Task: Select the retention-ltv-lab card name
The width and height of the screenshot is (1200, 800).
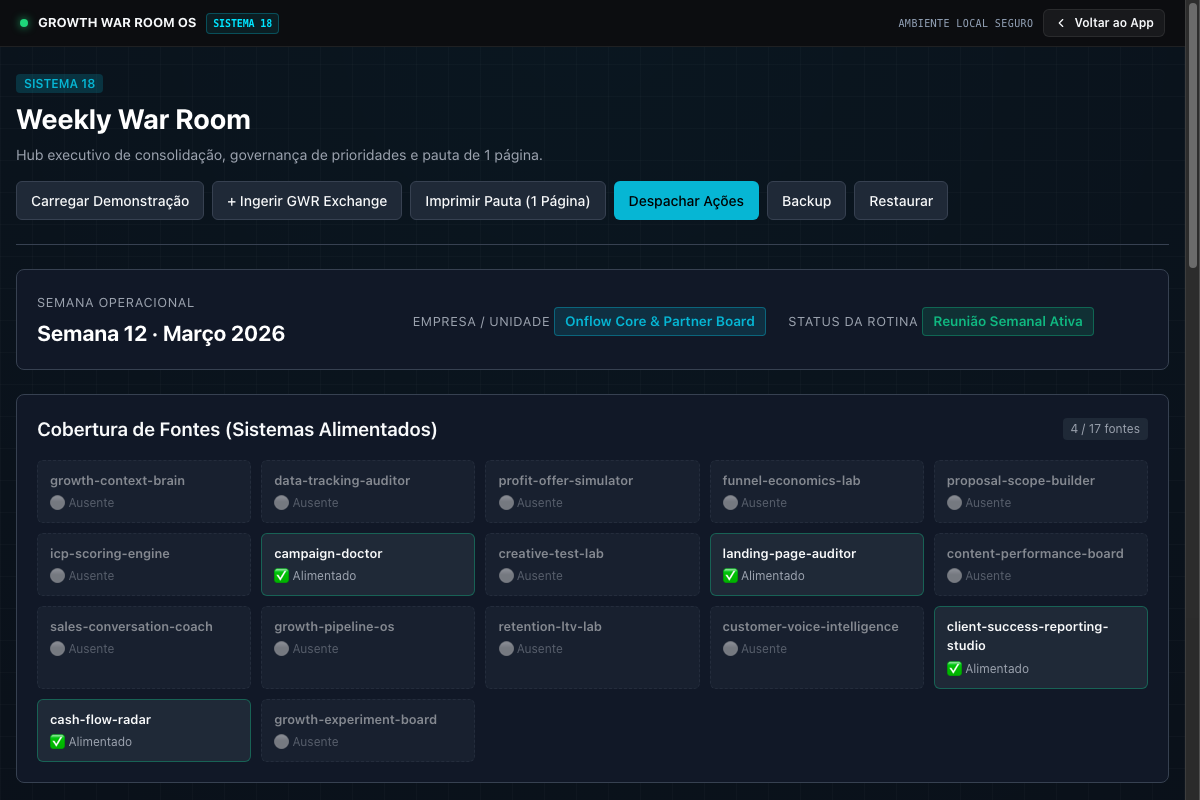Action: click(x=550, y=627)
